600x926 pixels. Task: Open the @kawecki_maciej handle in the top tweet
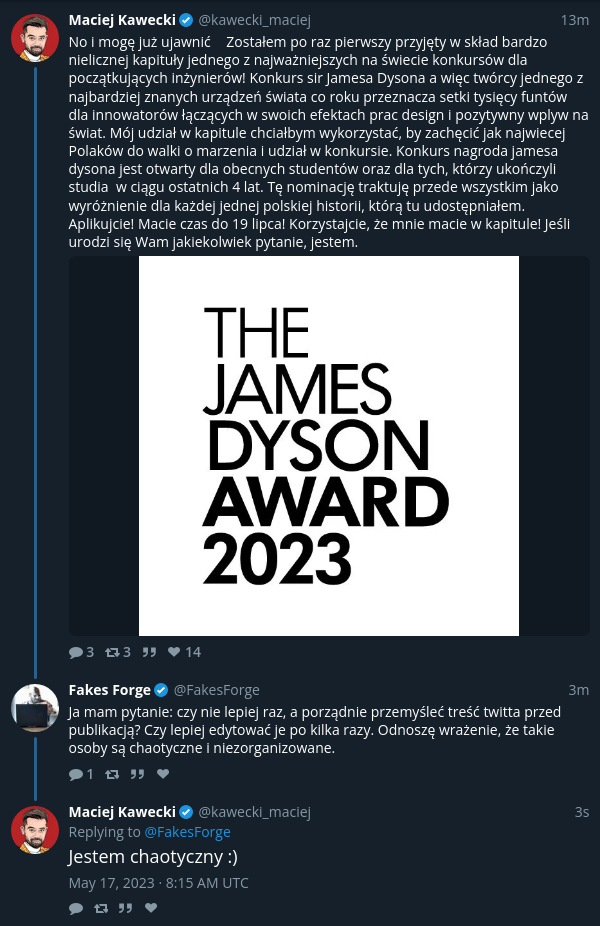coord(254,20)
